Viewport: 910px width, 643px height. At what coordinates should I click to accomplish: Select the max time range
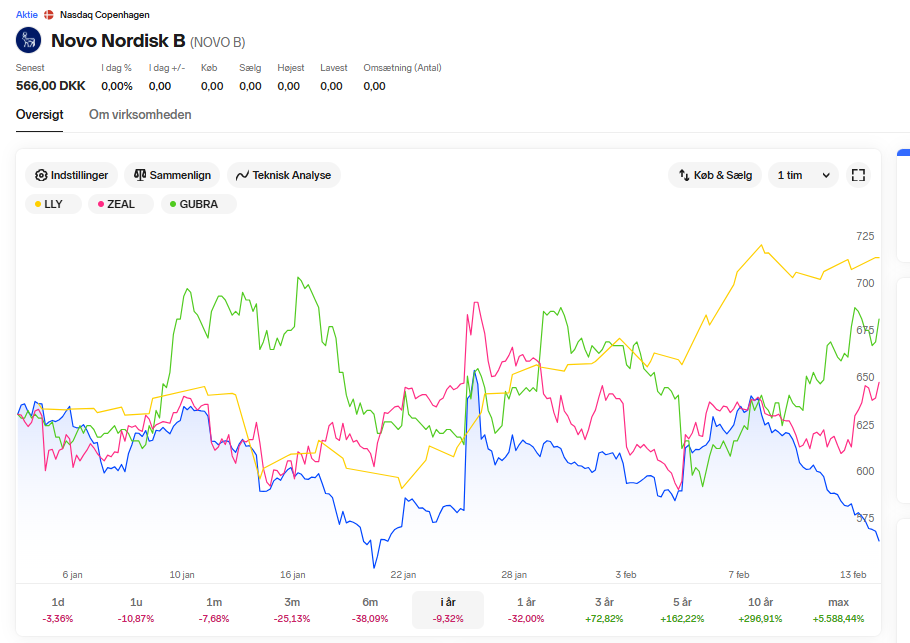(838, 610)
